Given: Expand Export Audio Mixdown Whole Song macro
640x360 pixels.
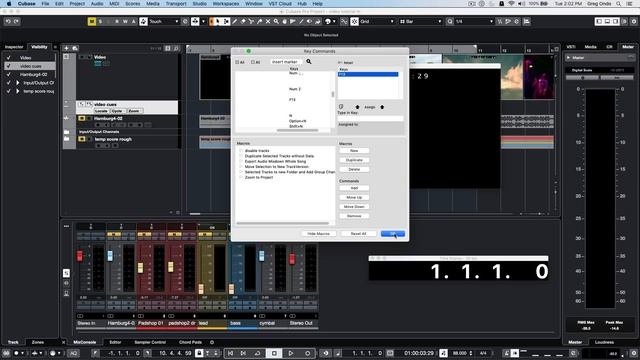Looking at the screenshot, I should (x=241, y=161).
